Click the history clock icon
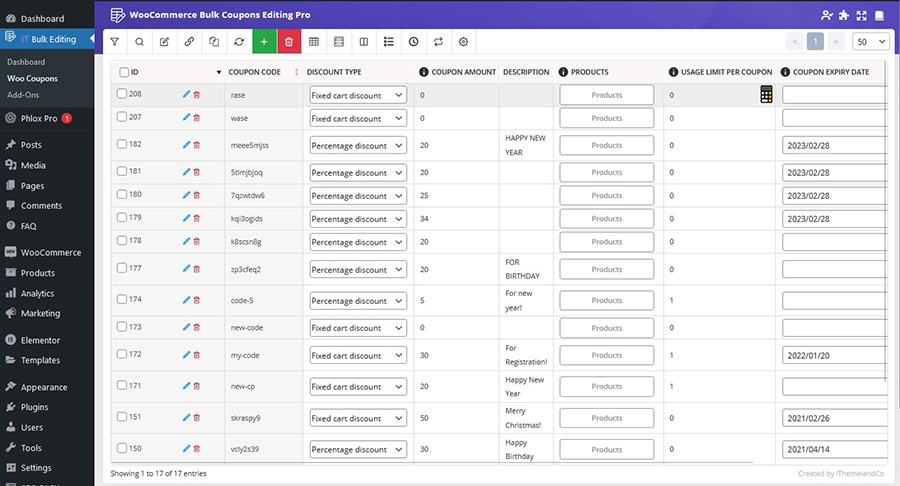 pos(413,41)
